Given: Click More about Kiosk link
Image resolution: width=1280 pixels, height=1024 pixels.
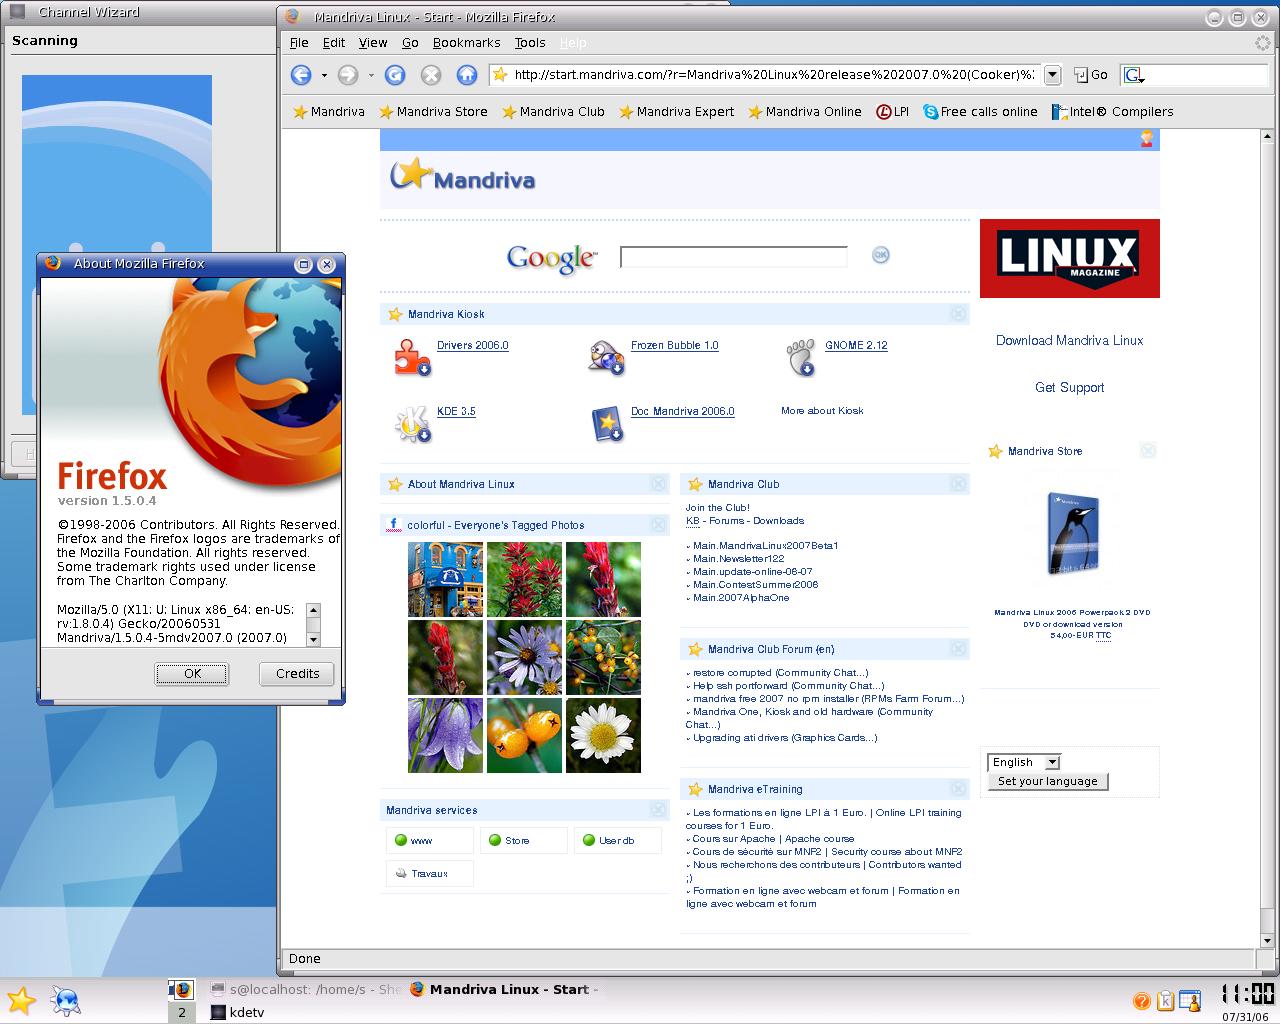Looking at the screenshot, I should [x=822, y=411].
